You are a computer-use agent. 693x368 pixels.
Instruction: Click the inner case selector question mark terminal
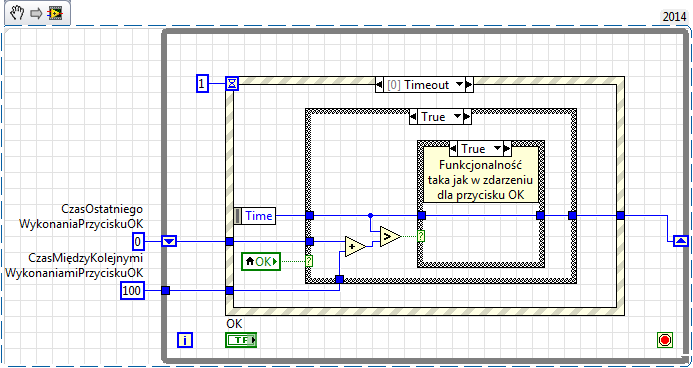(x=421, y=236)
